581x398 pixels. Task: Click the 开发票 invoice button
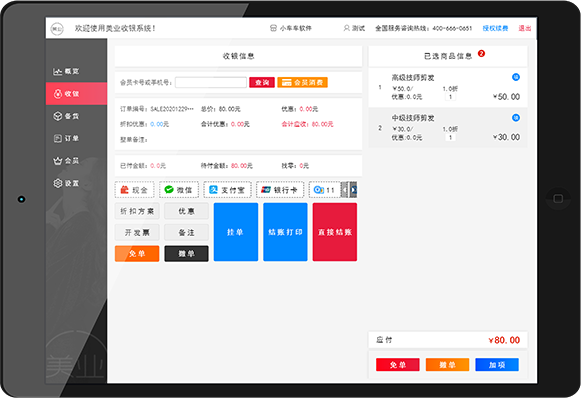tap(137, 232)
